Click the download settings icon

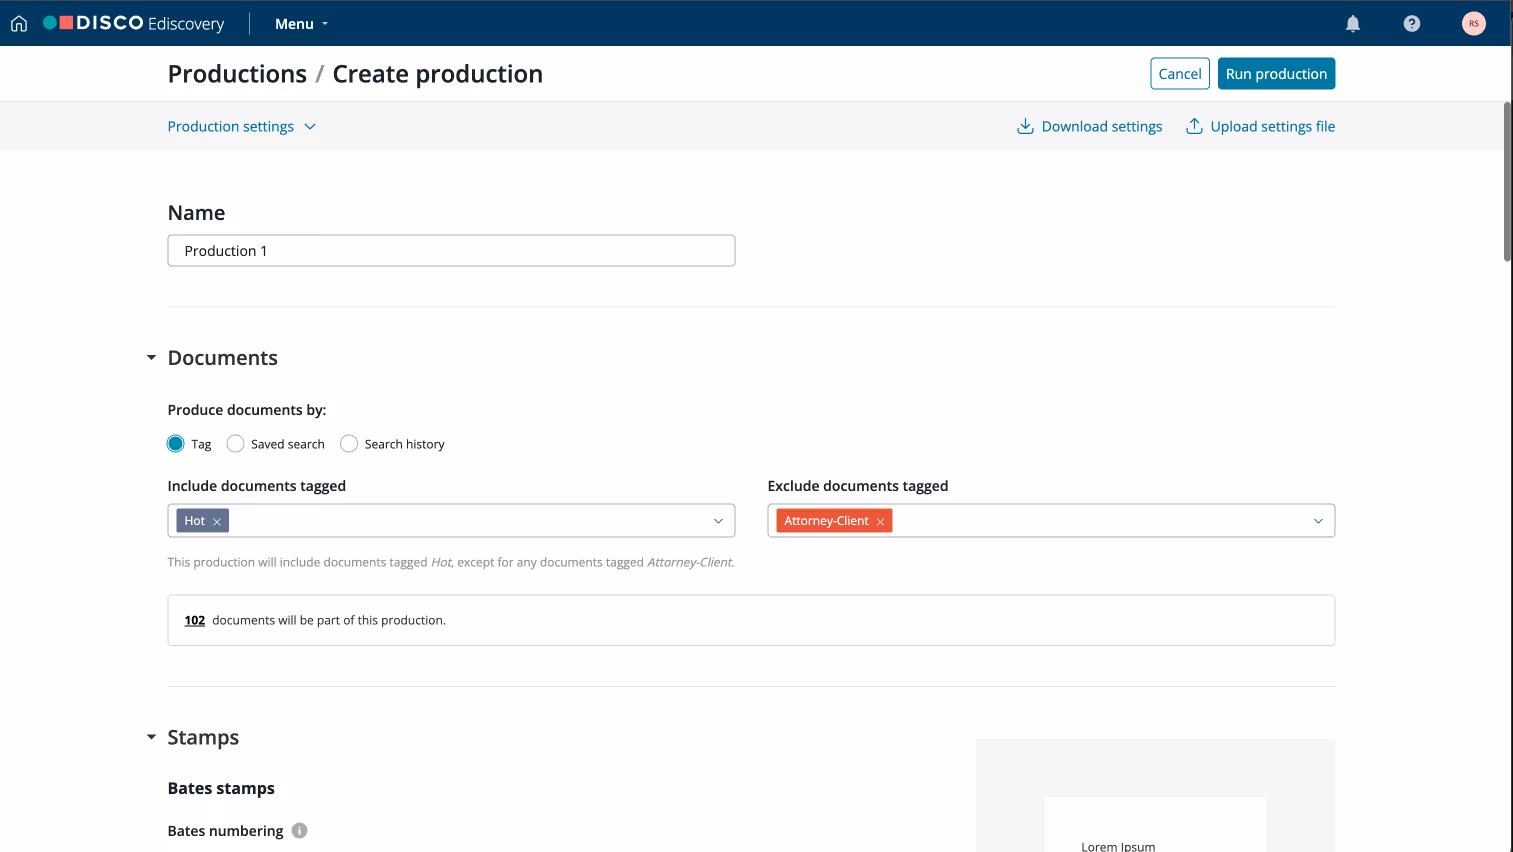click(x=1025, y=126)
